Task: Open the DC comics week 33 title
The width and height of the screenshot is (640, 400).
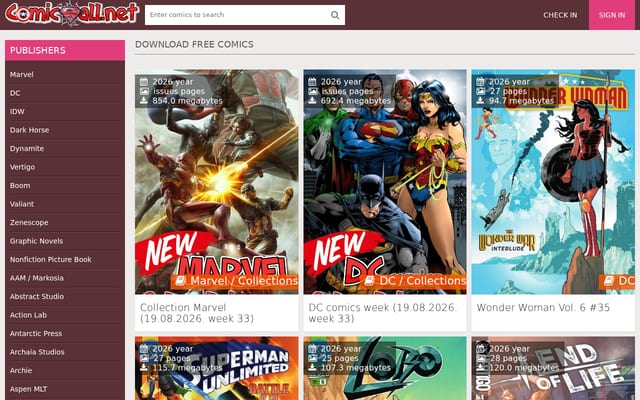Action: (382, 313)
